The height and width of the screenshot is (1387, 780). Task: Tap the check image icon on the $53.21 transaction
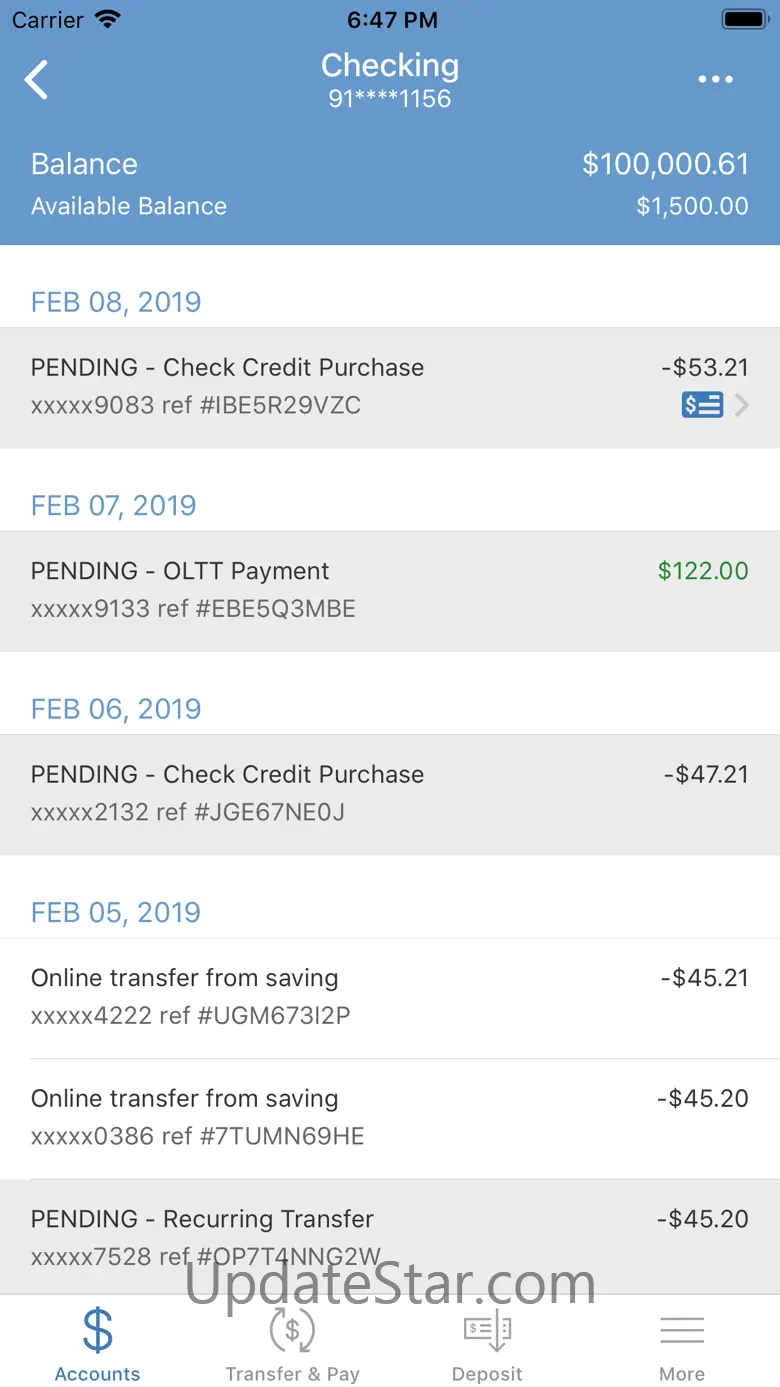[x=702, y=405]
